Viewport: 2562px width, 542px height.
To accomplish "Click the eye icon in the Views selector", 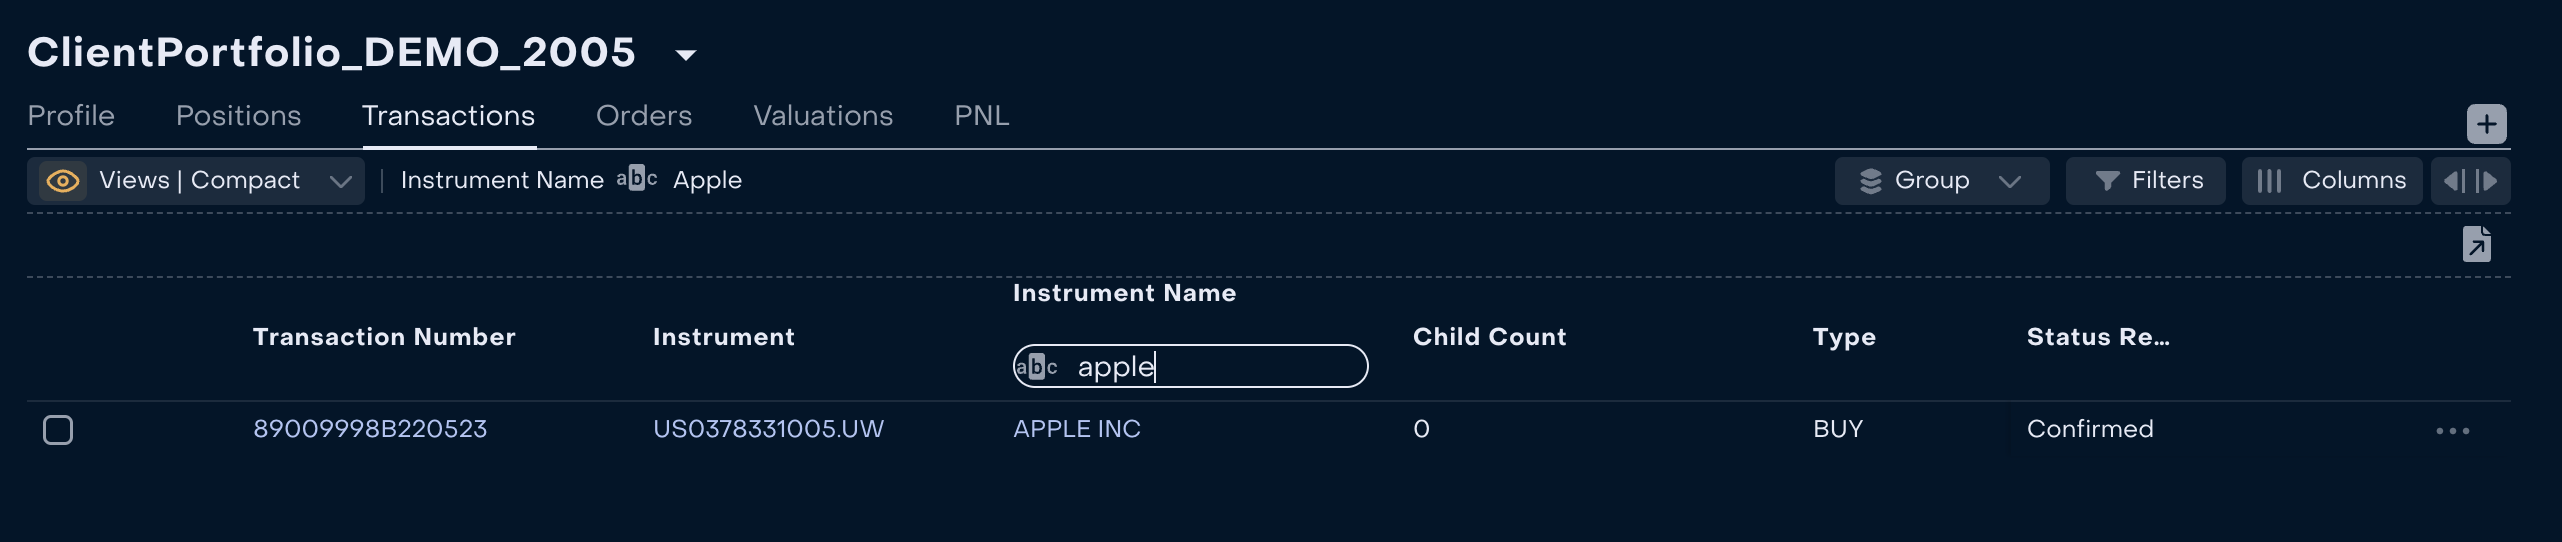I will click(x=63, y=181).
